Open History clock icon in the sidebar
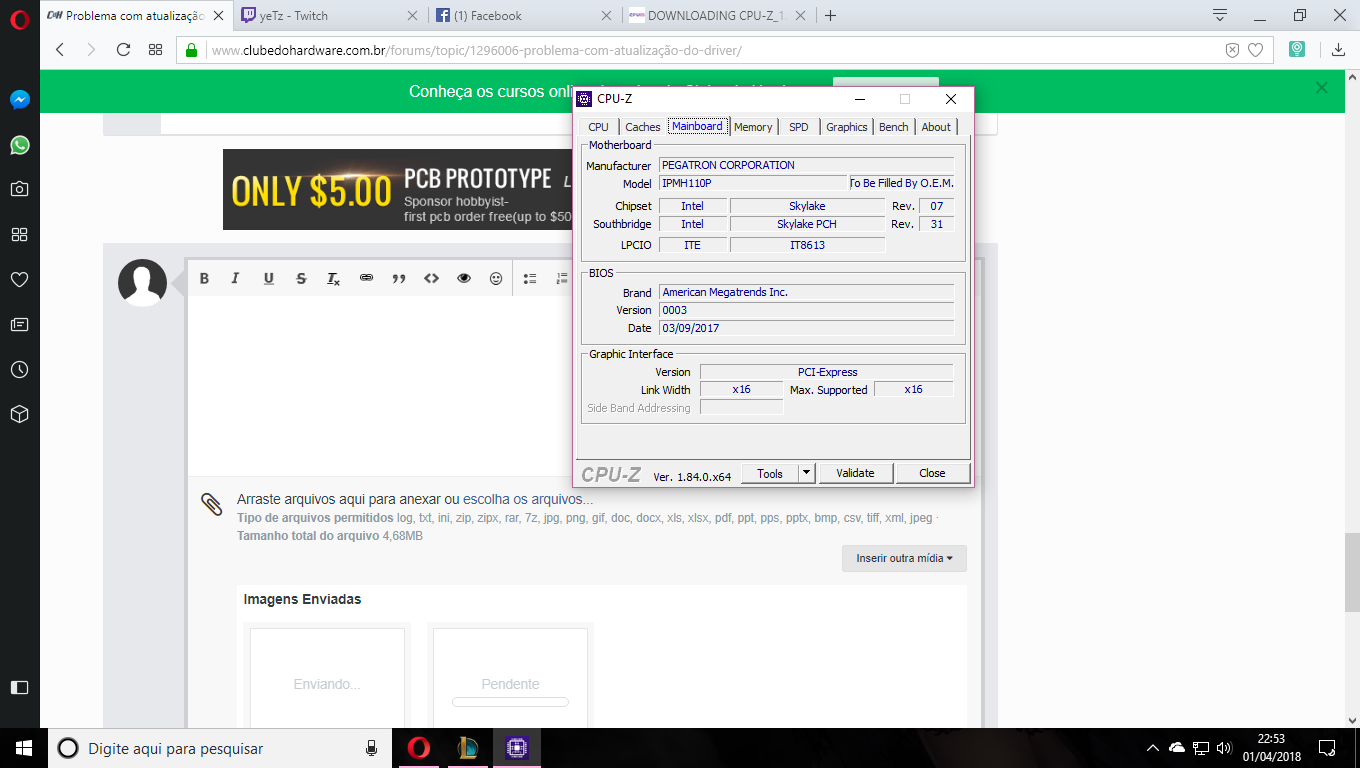 (x=19, y=369)
